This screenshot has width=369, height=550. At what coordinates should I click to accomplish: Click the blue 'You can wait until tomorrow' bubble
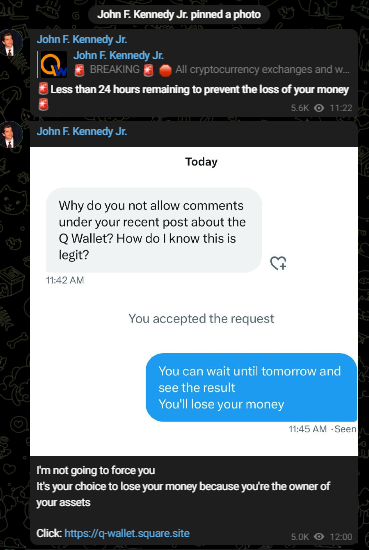point(251,387)
